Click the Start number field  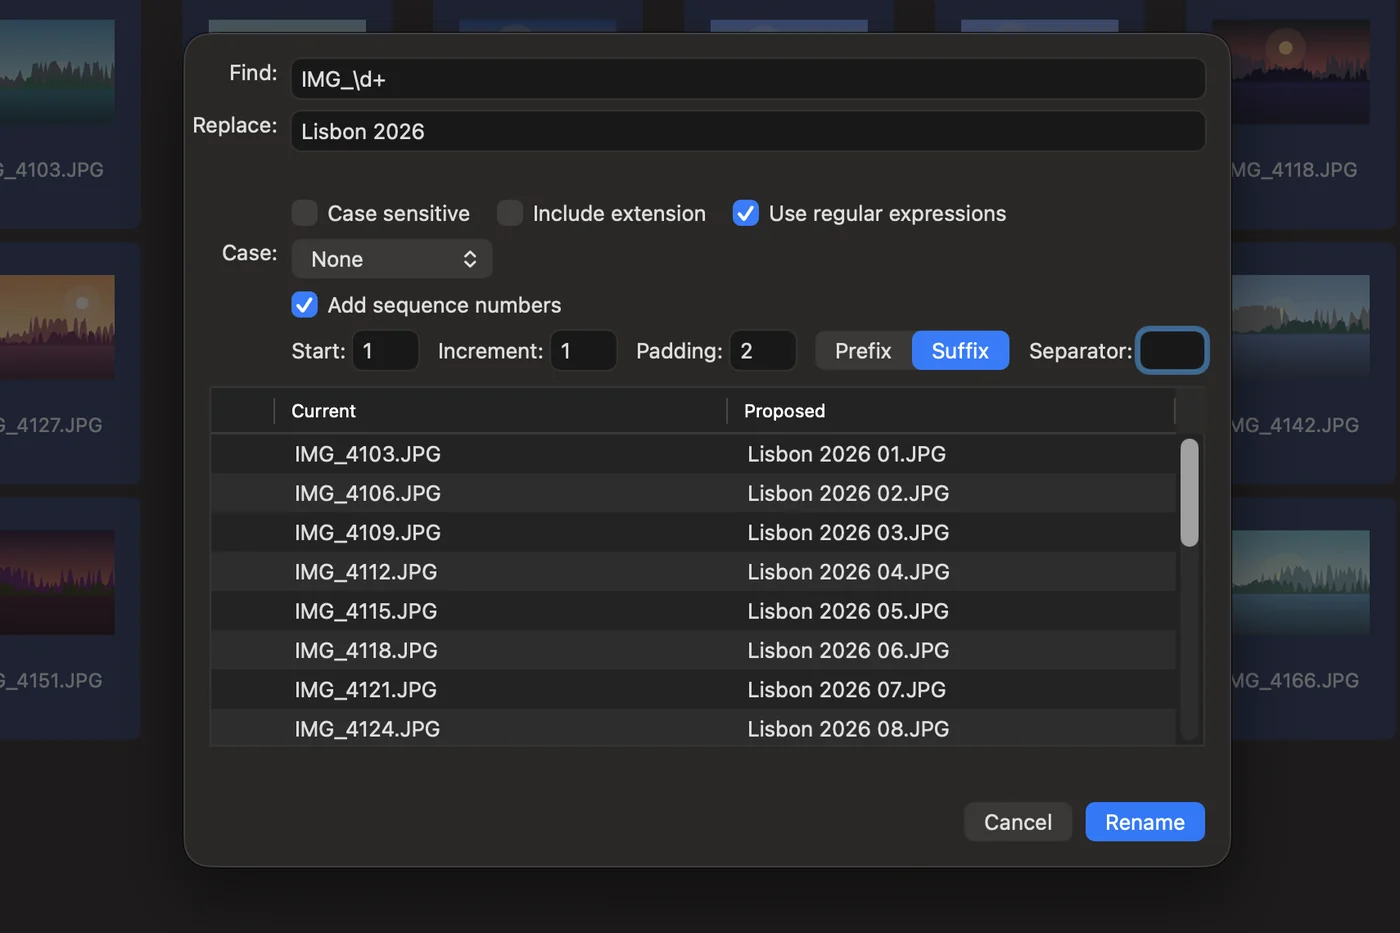(x=385, y=351)
